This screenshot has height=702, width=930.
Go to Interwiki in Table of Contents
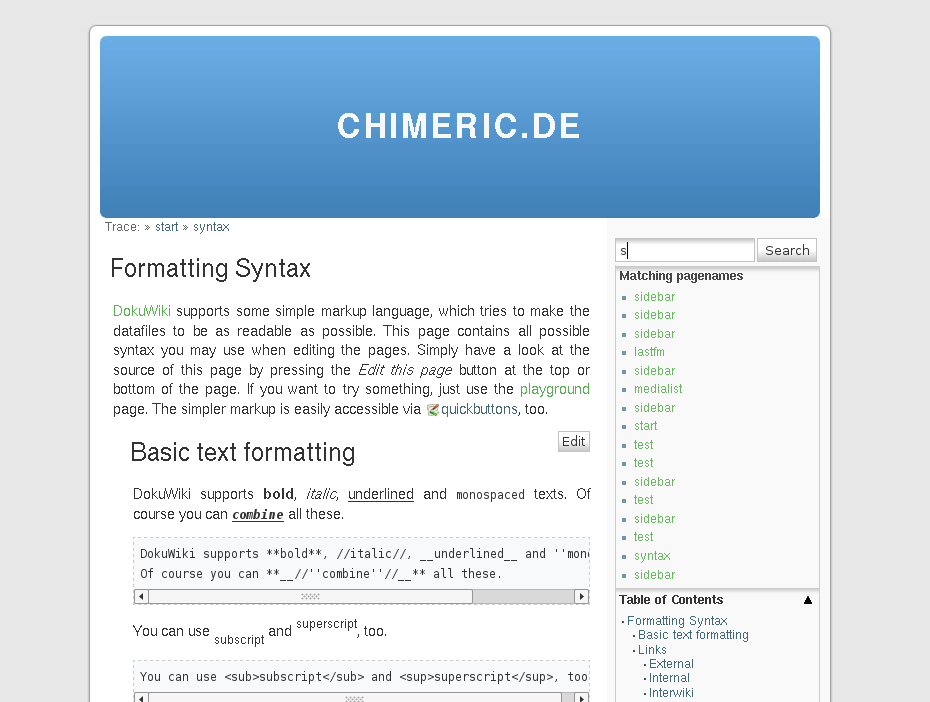(x=671, y=693)
